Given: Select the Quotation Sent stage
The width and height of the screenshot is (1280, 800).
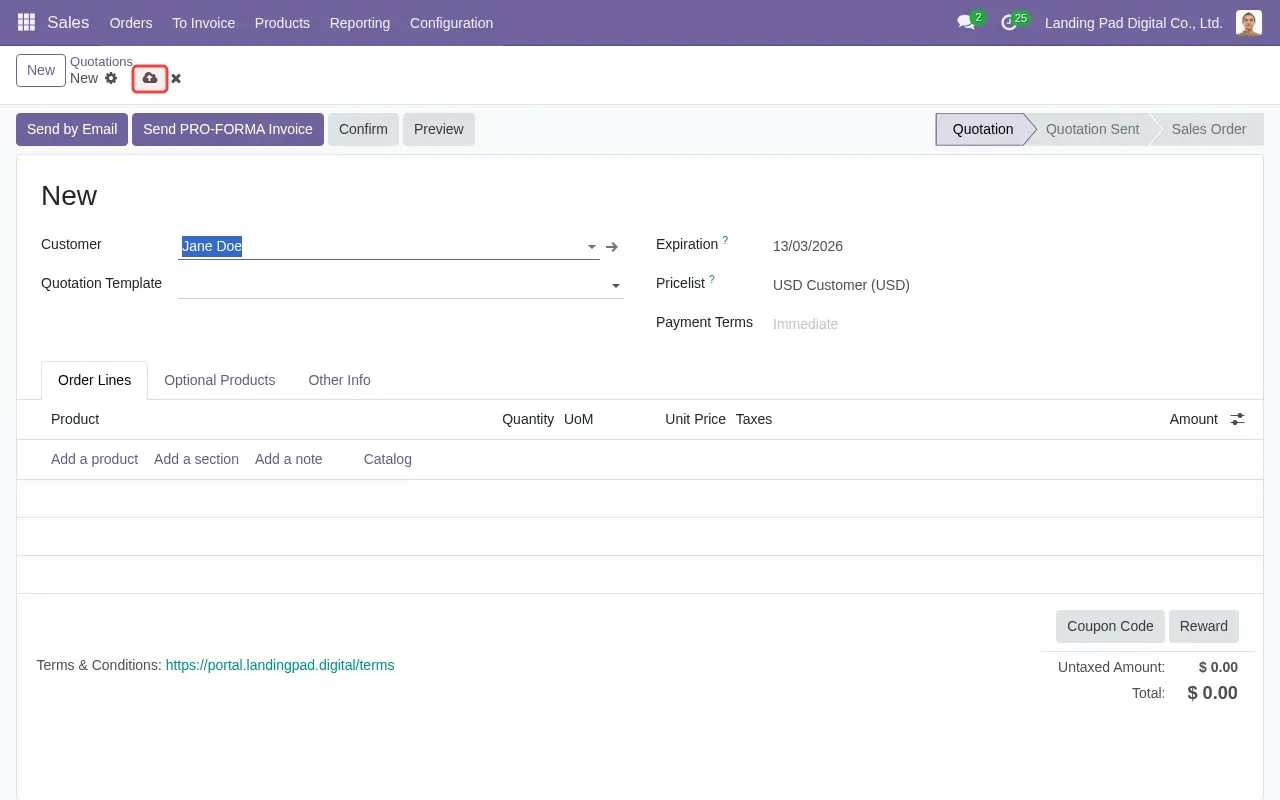Looking at the screenshot, I should (x=1092, y=129).
